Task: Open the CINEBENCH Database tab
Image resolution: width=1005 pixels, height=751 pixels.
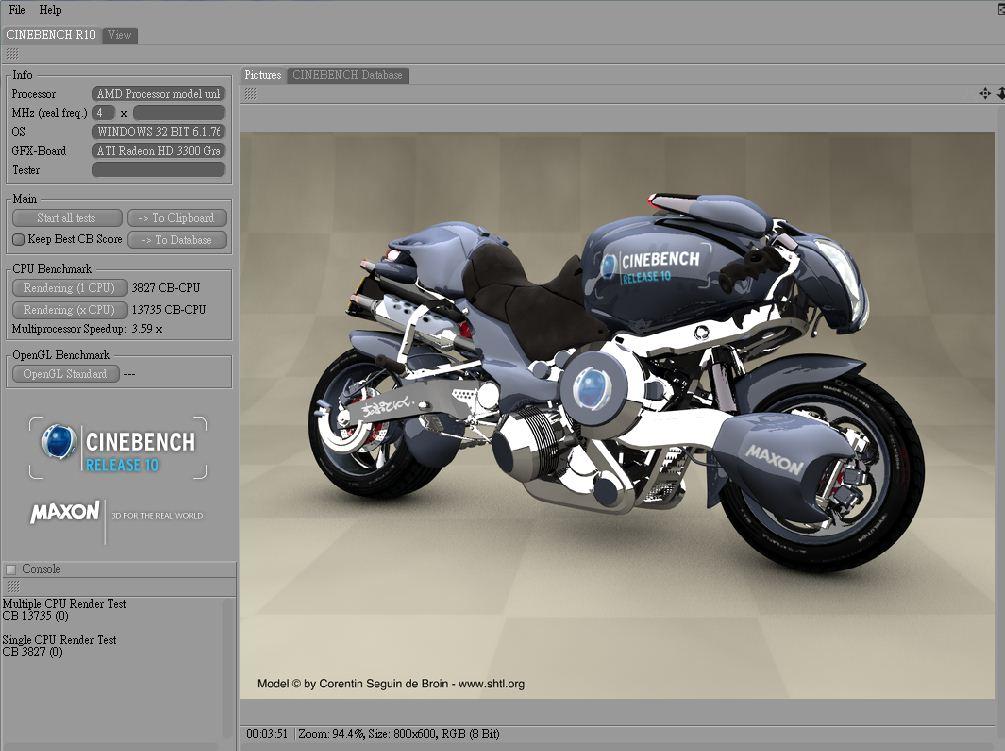Action: pos(347,75)
